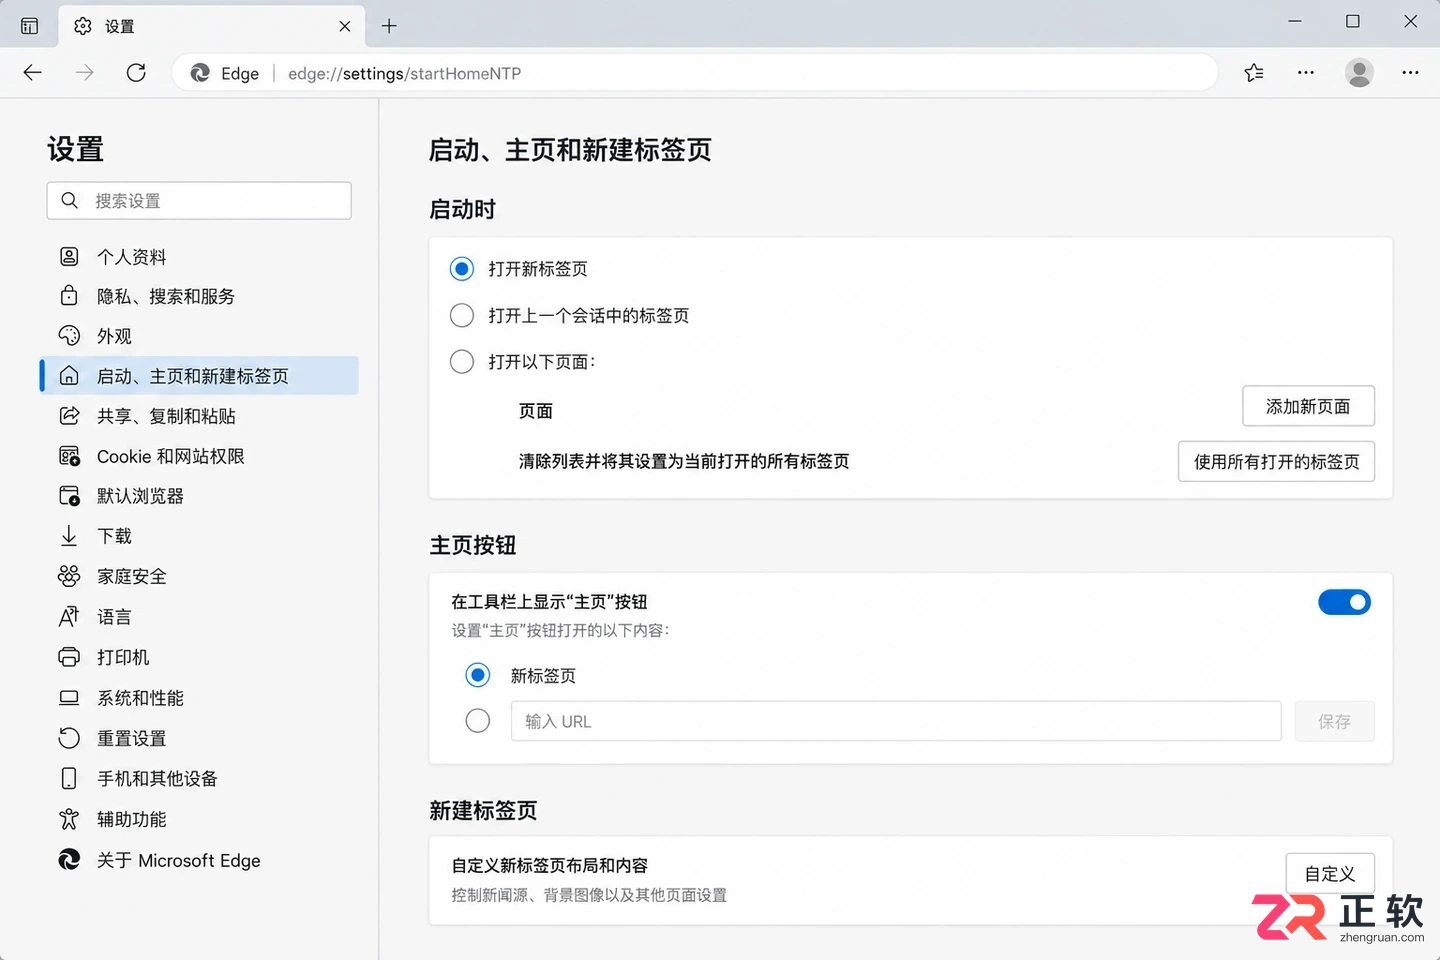This screenshot has width=1440, height=960.
Task: Open 重置设置 section
Action: click(x=199, y=738)
